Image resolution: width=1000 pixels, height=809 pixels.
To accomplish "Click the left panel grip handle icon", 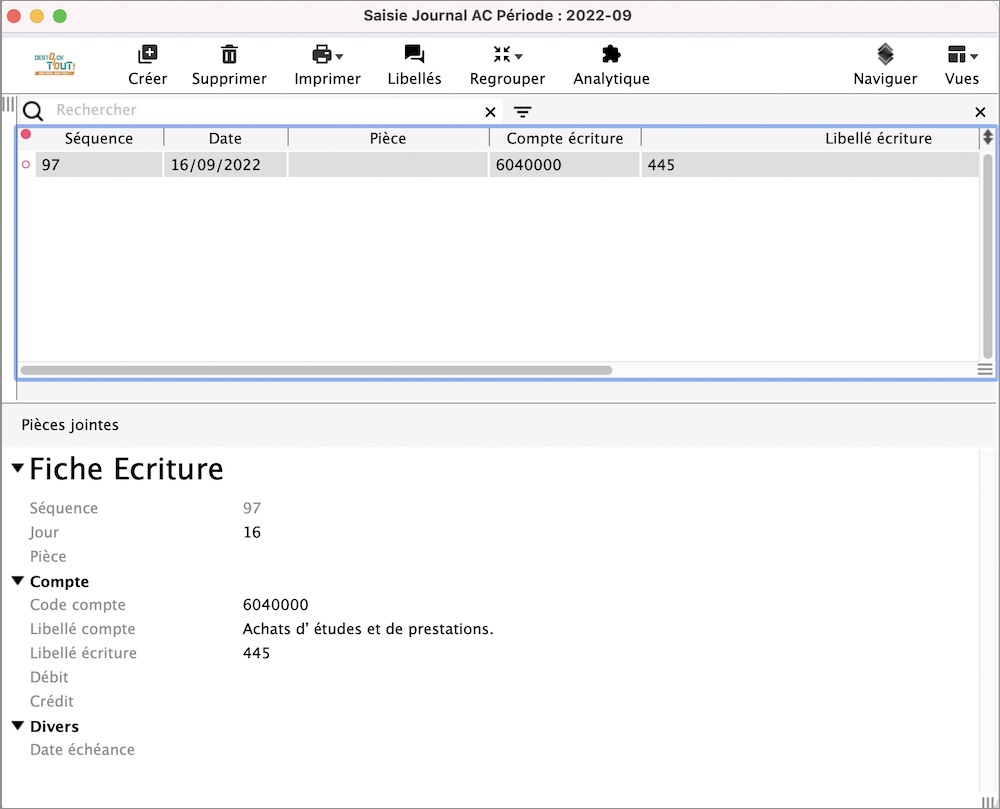I will pyautogui.click(x=8, y=104).
